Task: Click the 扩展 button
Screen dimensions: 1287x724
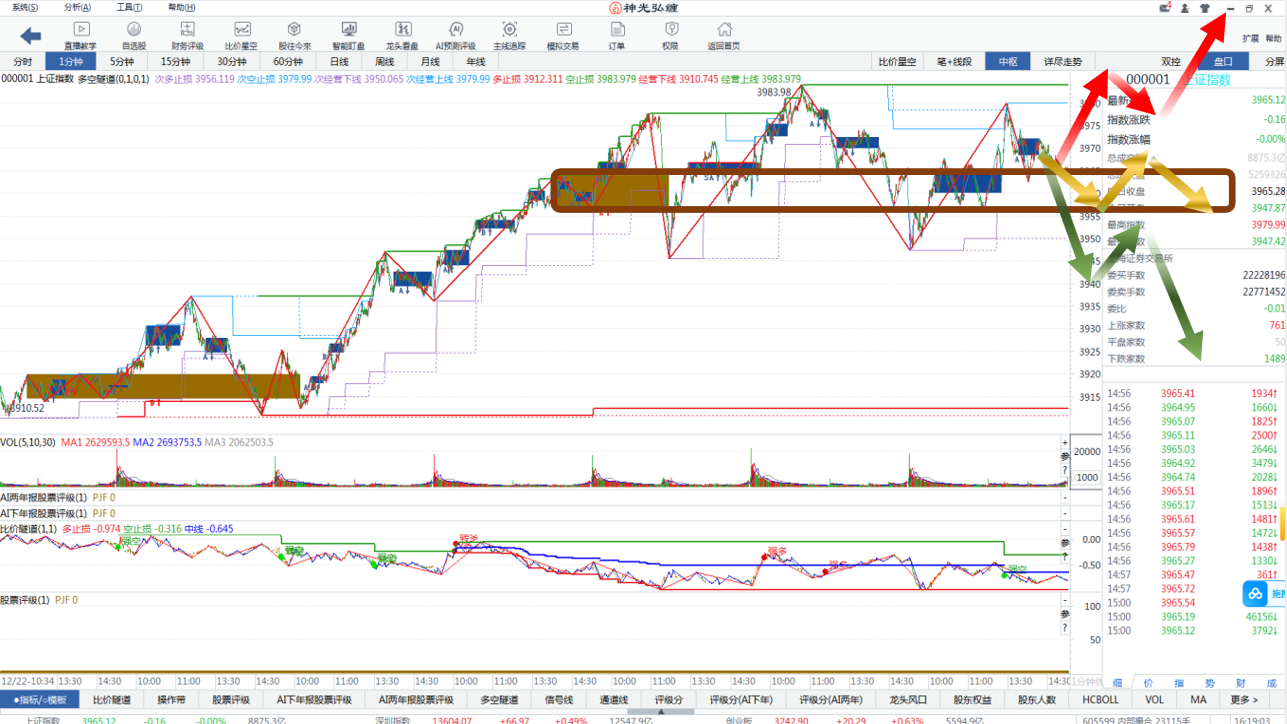Action: [x=1250, y=39]
